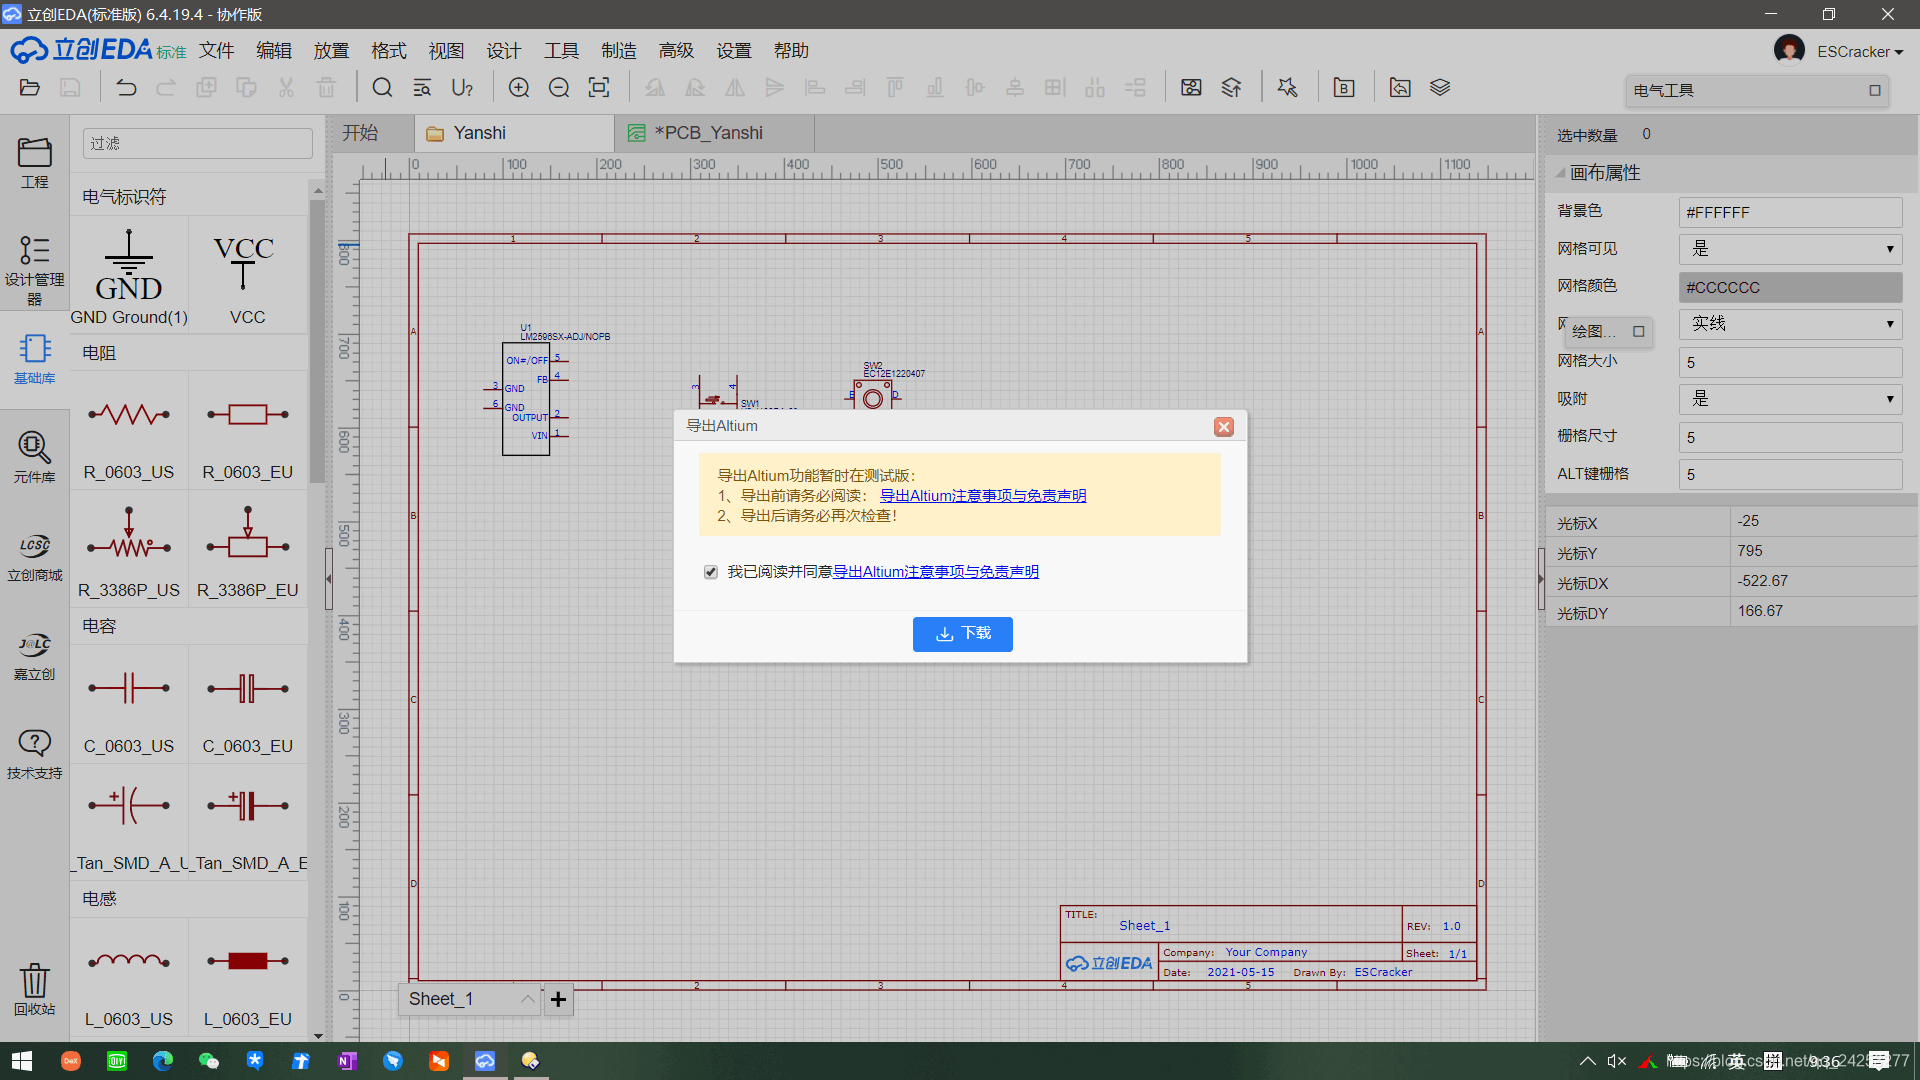1920x1080 pixels.
Task: Open the 帮助 menu
Action: tap(791, 51)
